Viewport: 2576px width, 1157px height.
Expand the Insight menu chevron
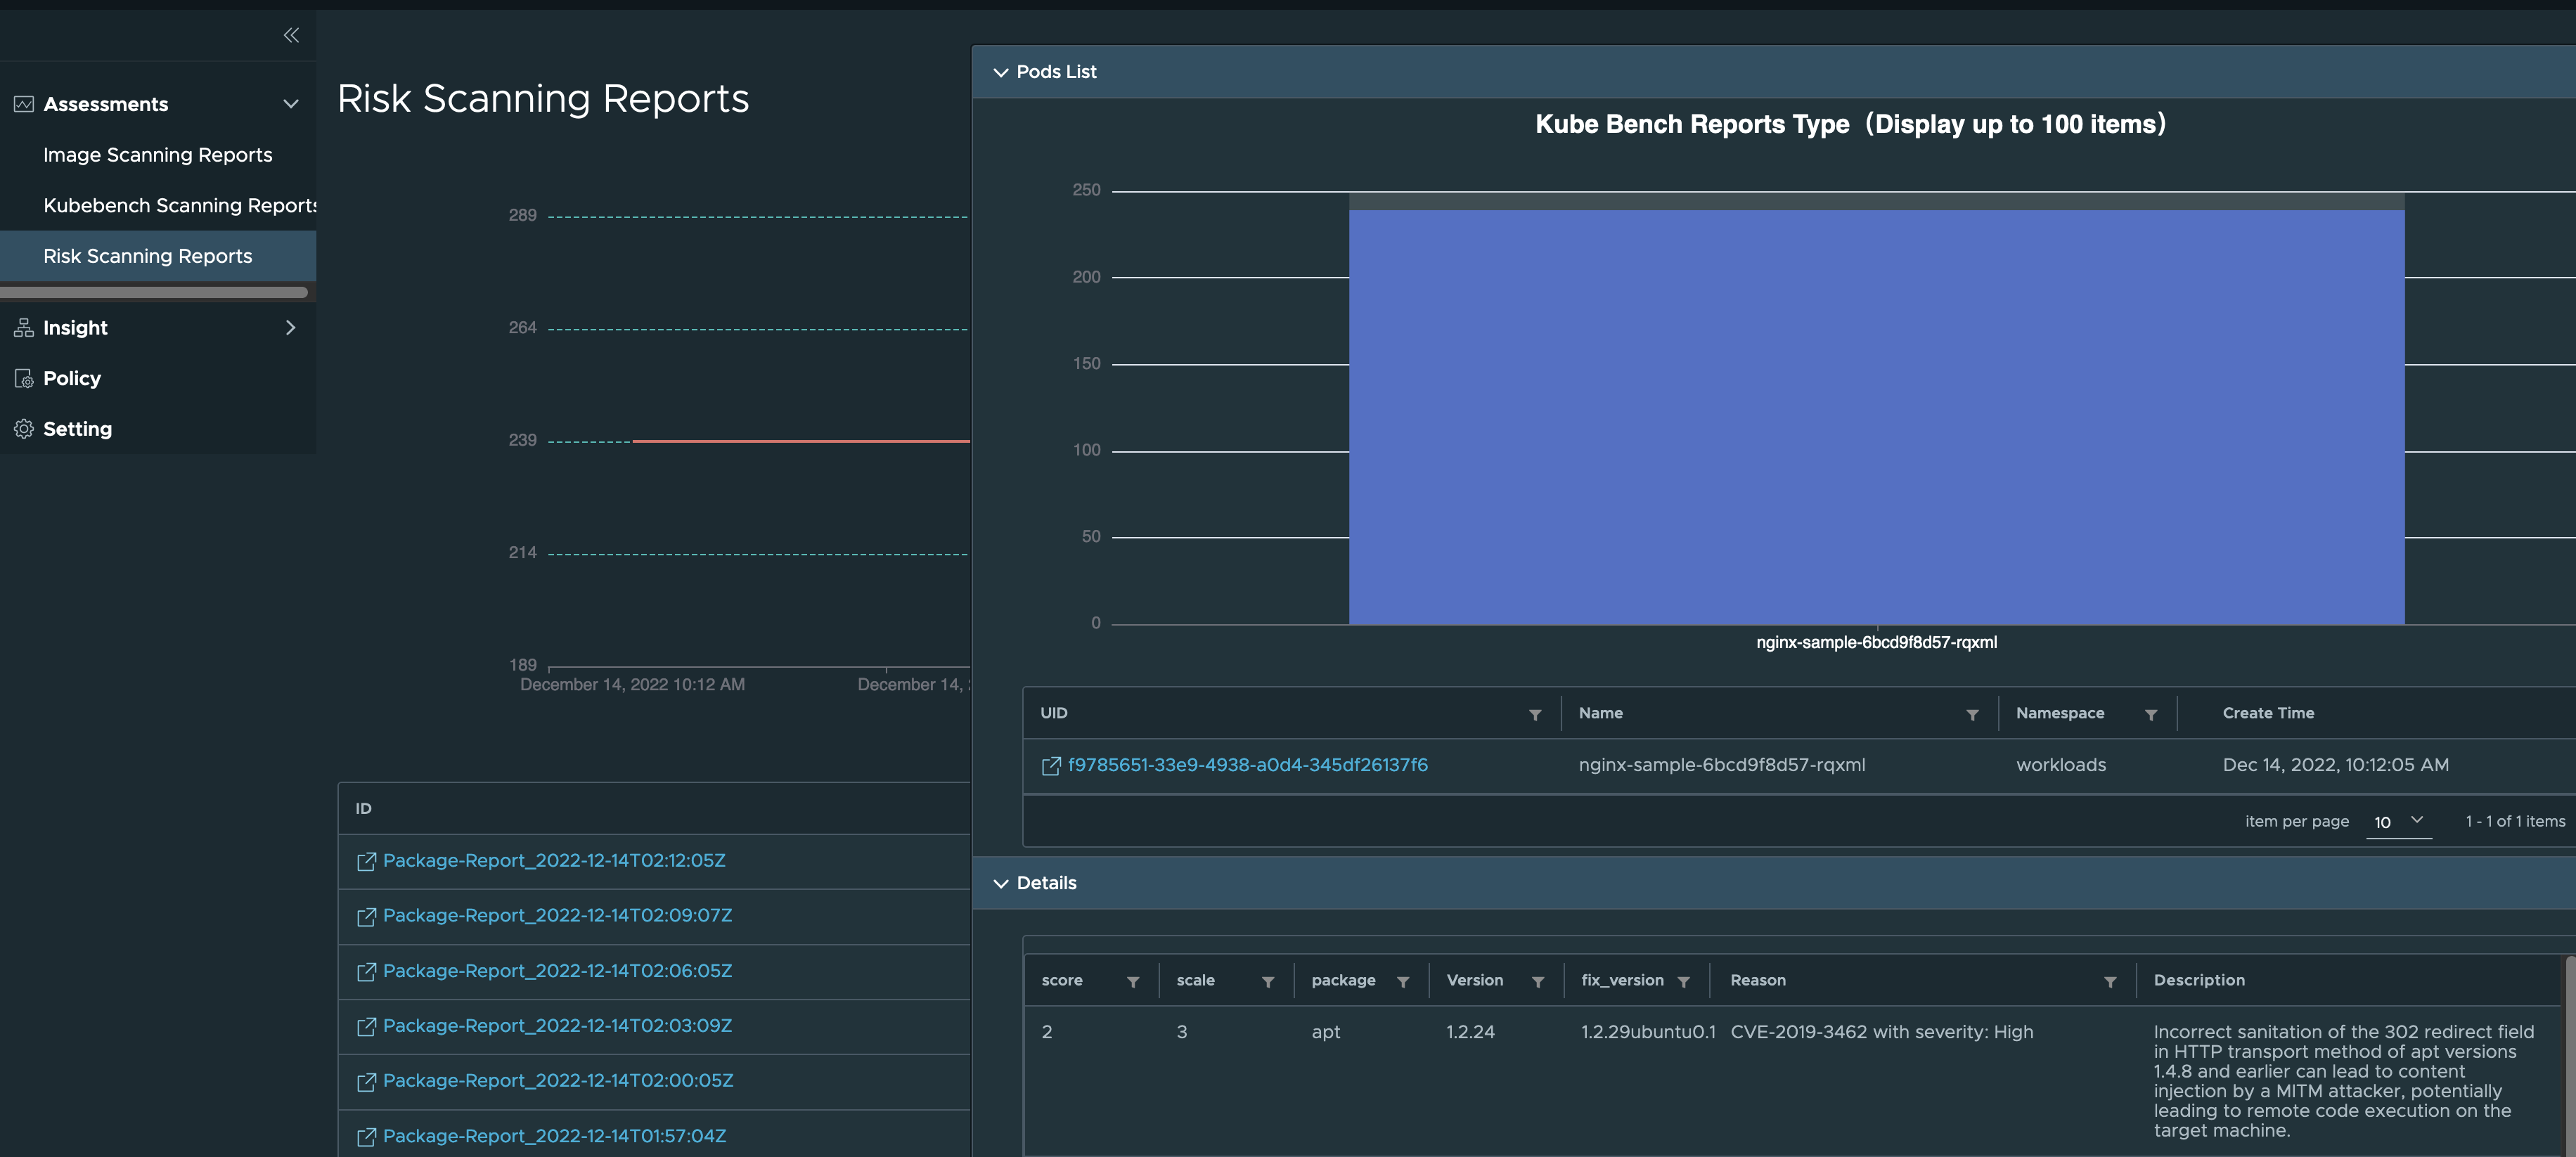click(x=290, y=327)
